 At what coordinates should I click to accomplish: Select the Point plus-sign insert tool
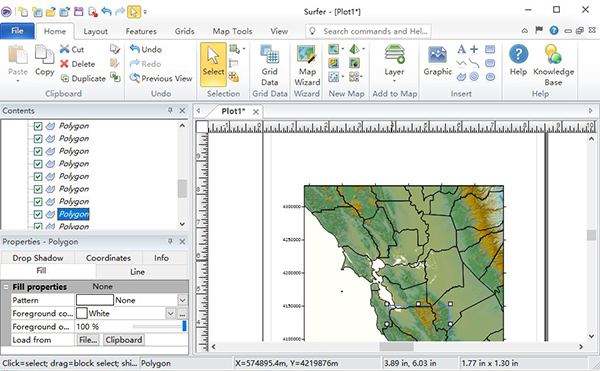pyautogui.click(x=474, y=49)
